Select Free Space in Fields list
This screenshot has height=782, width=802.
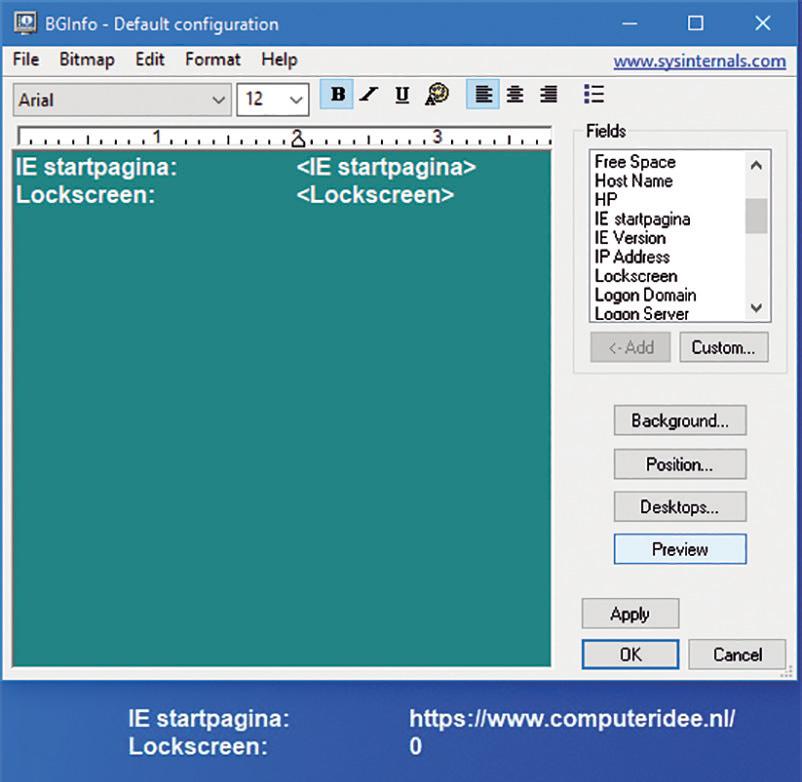pyautogui.click(x=635, y=162)
